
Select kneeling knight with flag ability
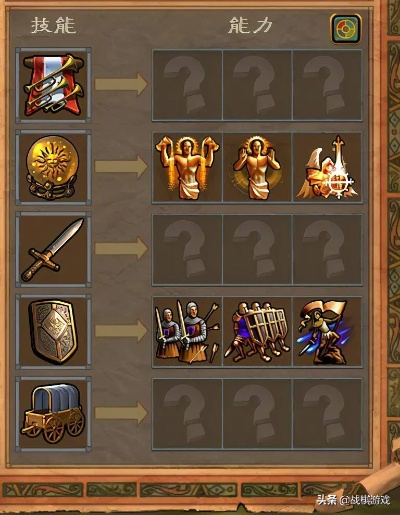[327, 332]
